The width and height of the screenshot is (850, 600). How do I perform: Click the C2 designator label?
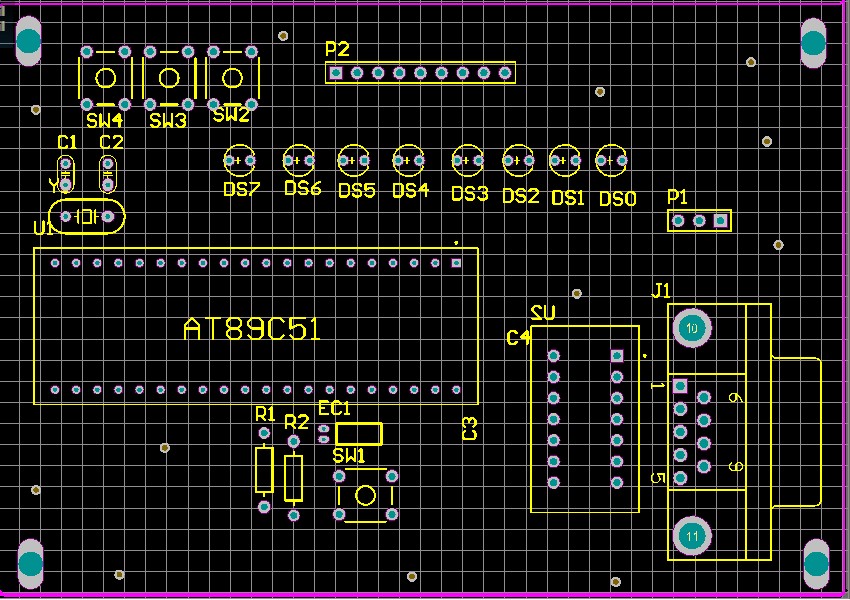111,142
